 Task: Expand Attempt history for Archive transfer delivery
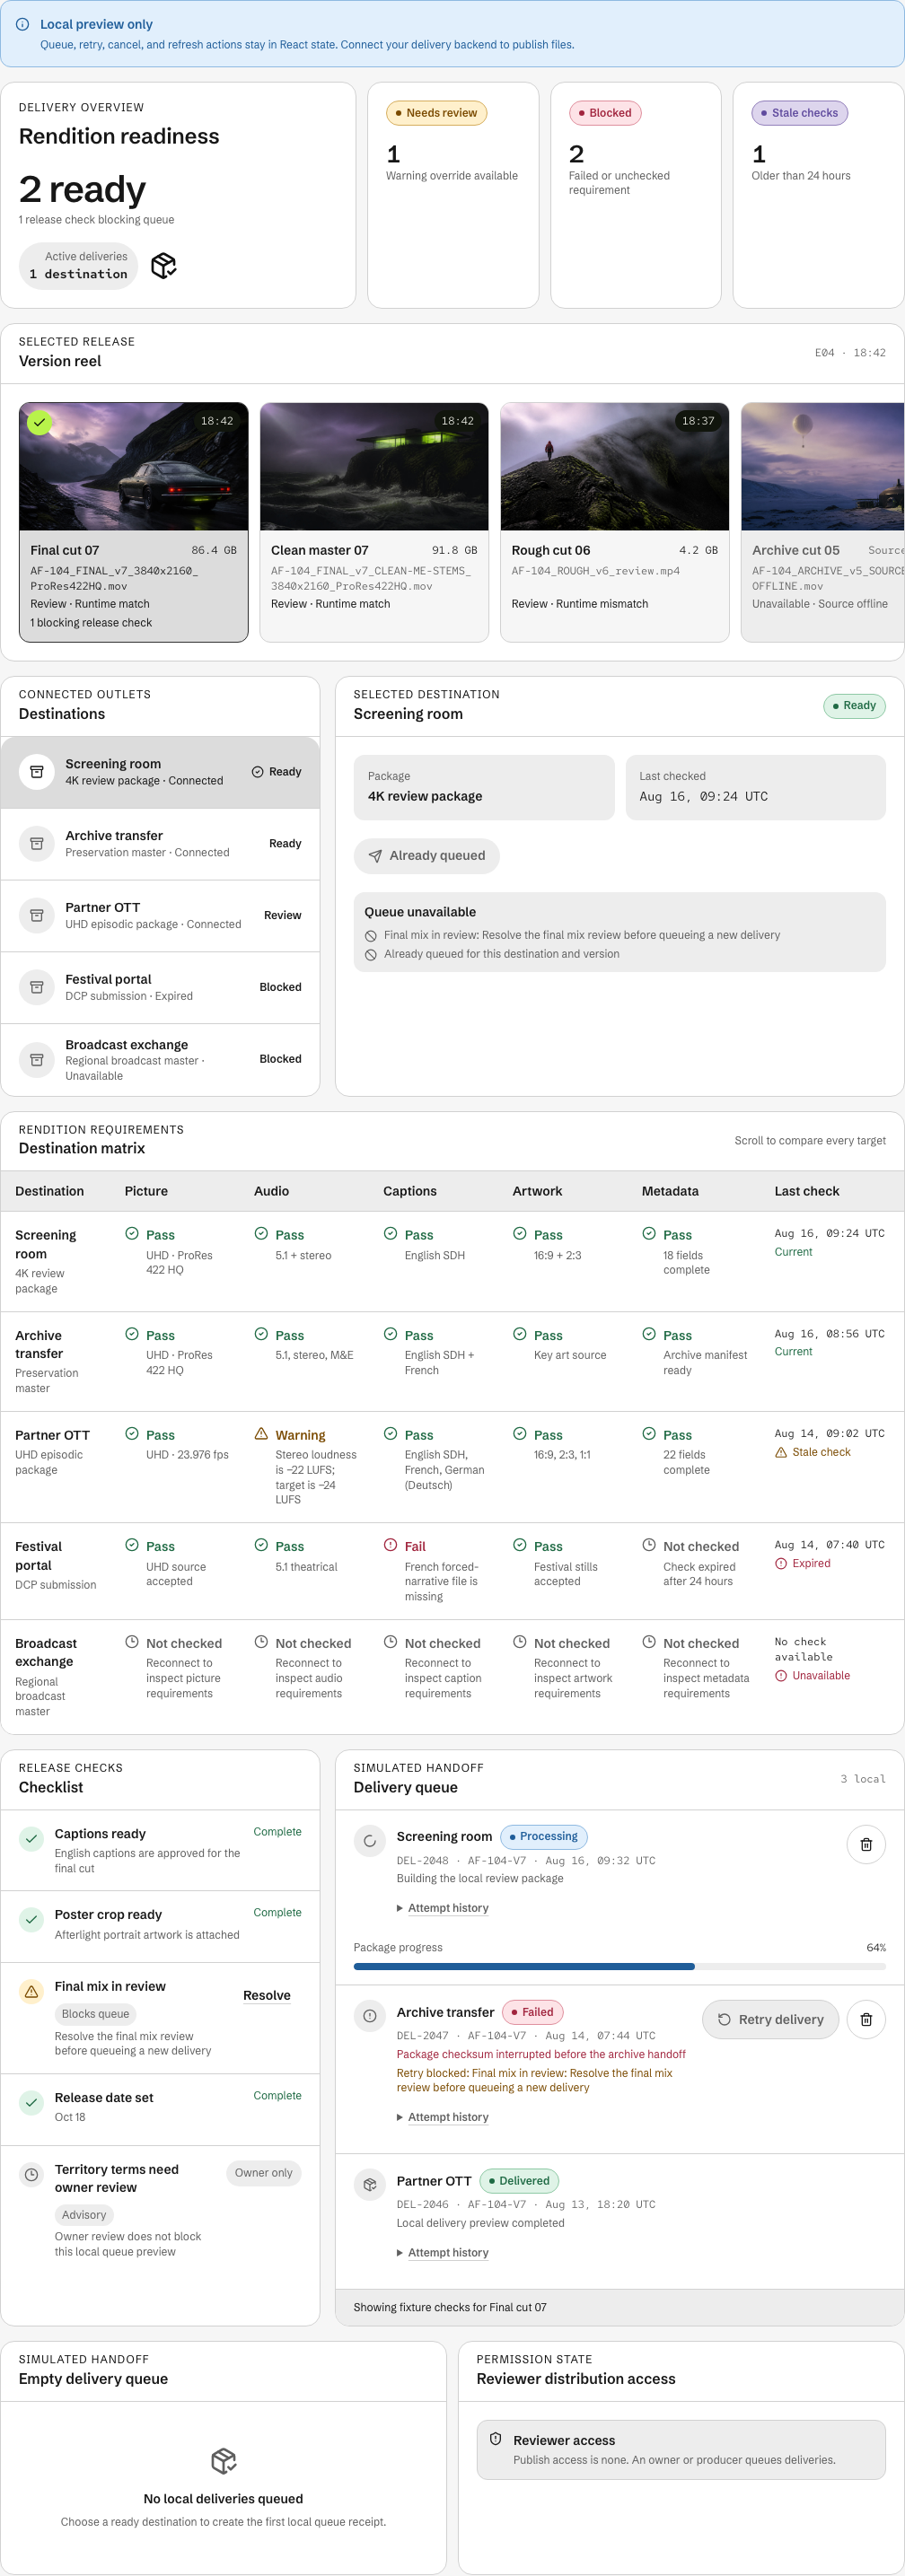[x=443, y=2117]
